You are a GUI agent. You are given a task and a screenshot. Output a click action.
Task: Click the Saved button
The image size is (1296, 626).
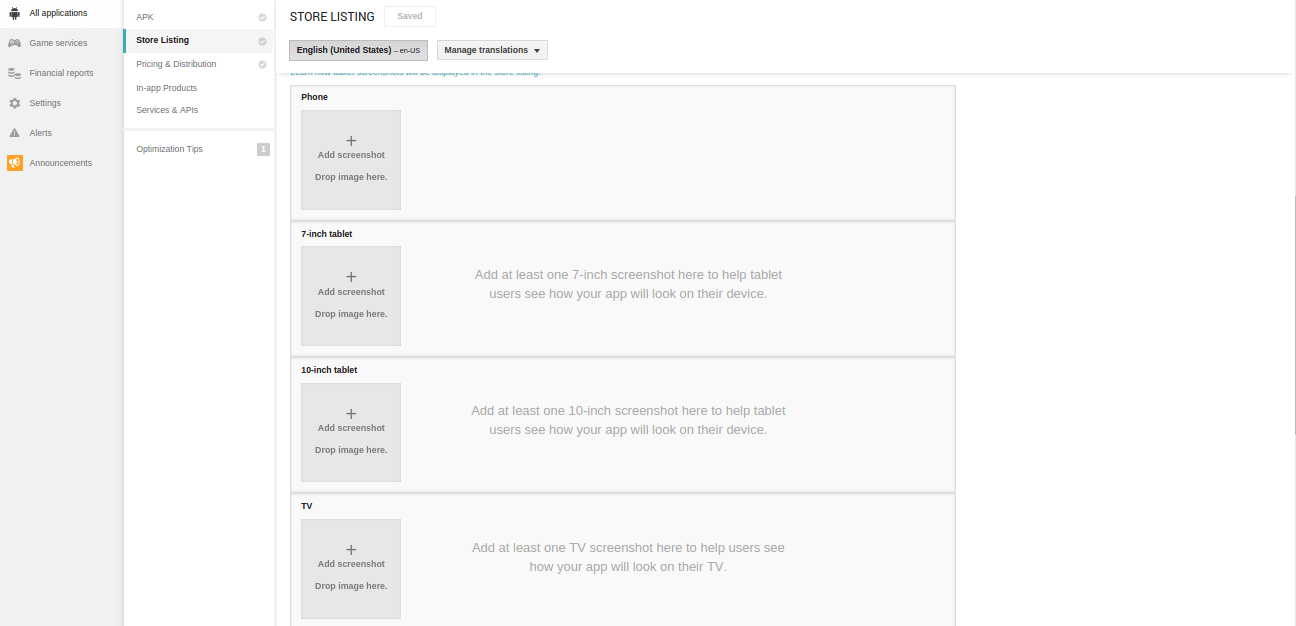point(410,16)
